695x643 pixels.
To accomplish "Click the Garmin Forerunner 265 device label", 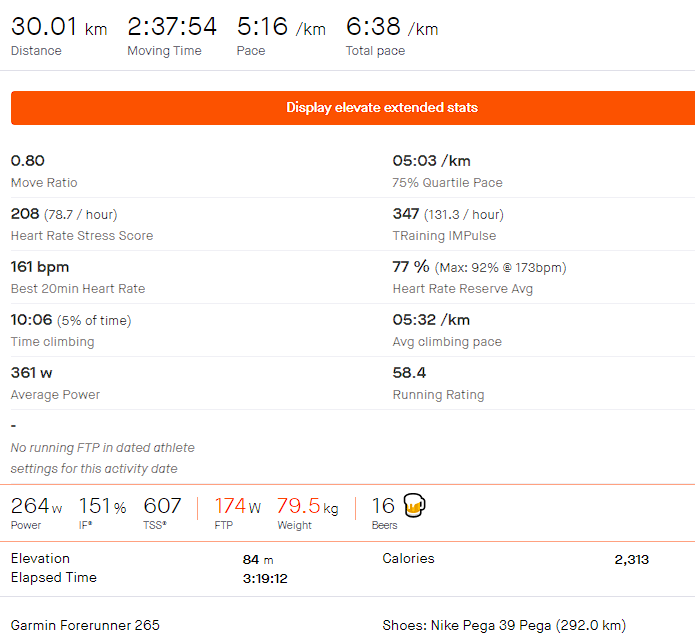I will coord(85,625).
